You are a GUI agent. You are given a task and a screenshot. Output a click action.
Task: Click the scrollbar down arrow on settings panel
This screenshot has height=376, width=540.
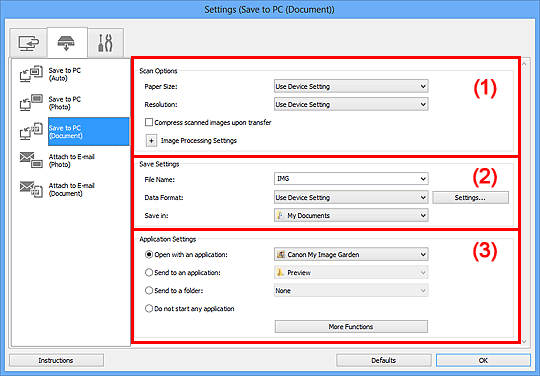[524, 341]
